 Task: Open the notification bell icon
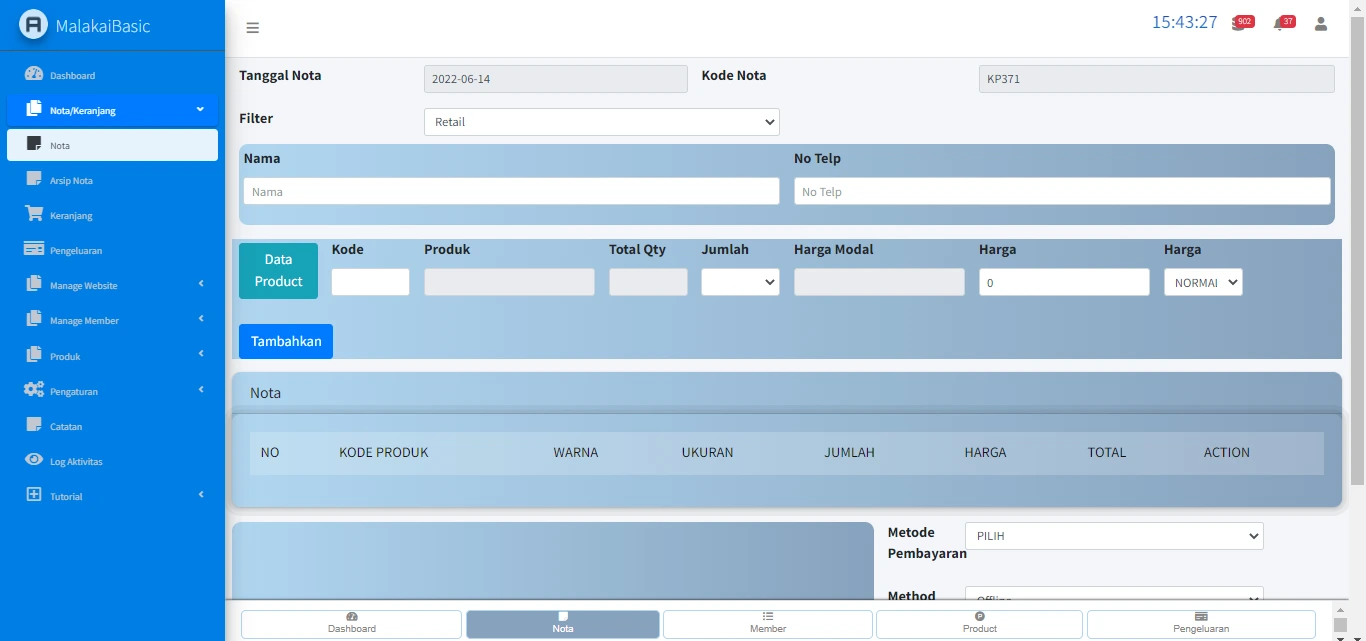point(1279,24)
